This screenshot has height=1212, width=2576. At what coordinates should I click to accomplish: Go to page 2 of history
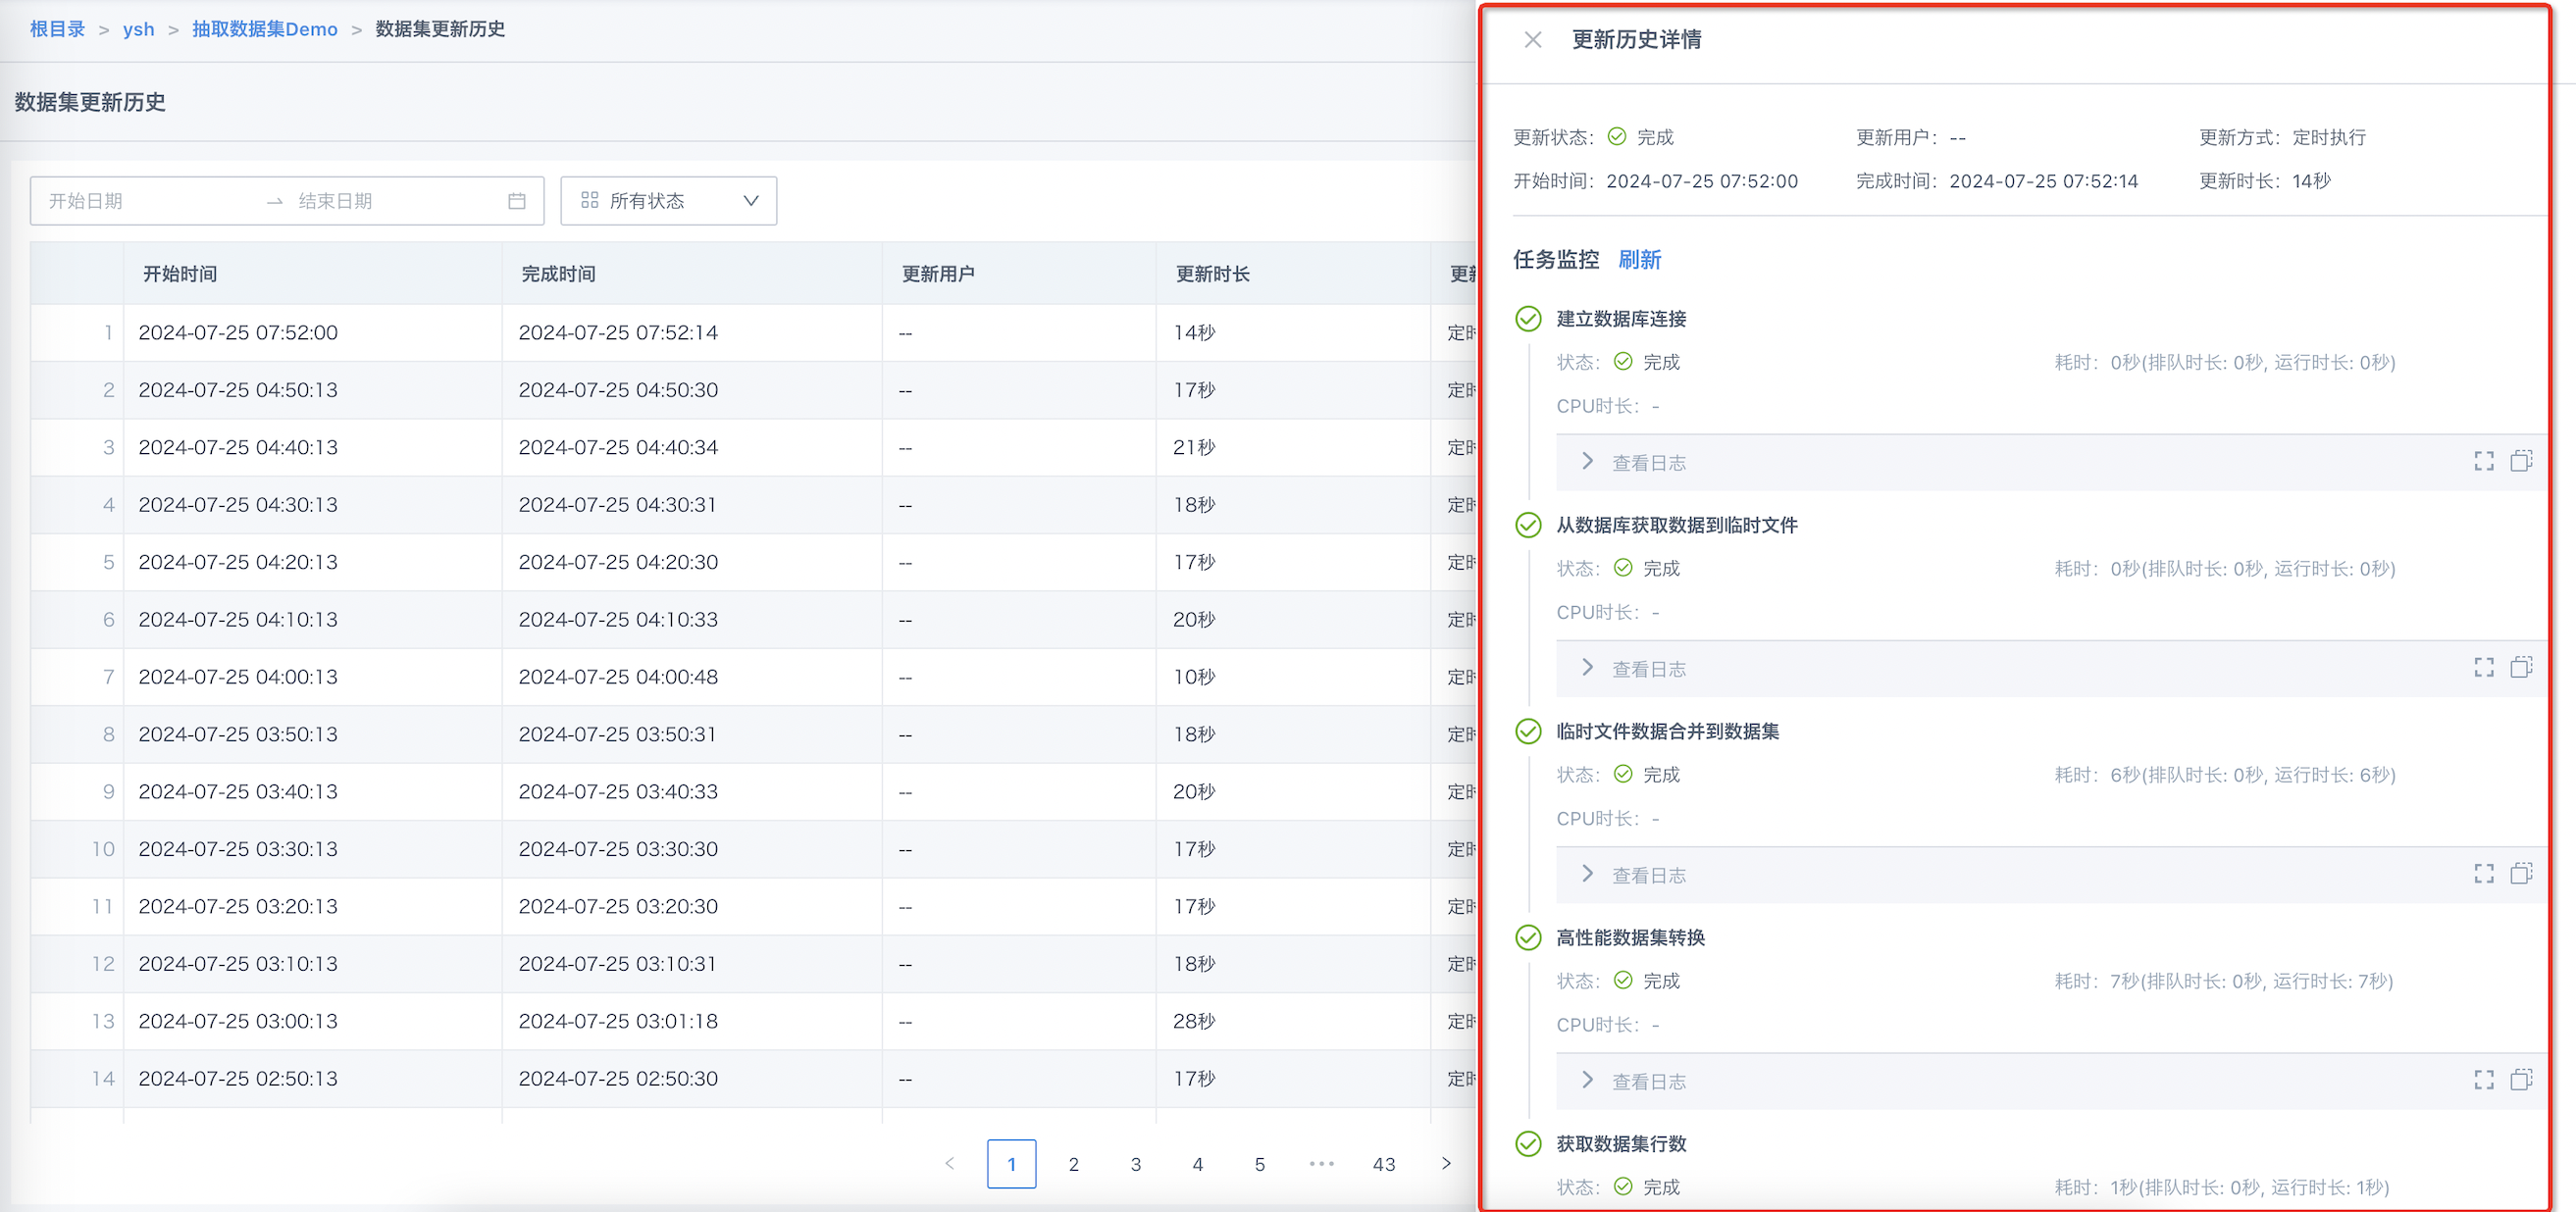(1073, 1164)
